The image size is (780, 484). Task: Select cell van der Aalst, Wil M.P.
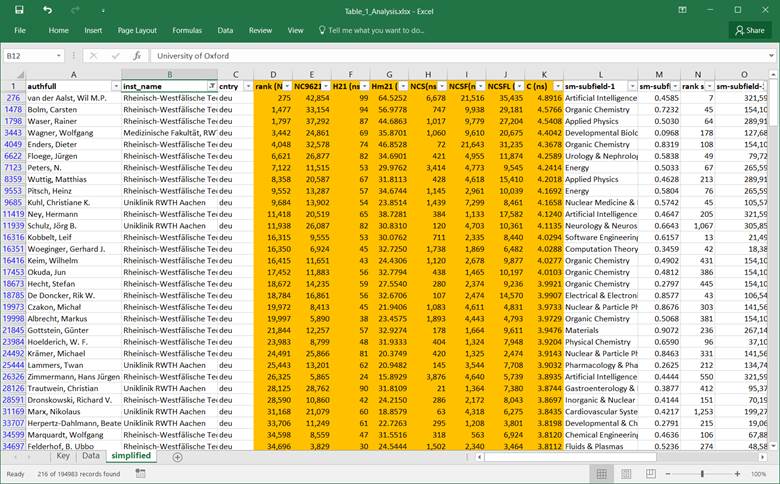click(74, 98)
